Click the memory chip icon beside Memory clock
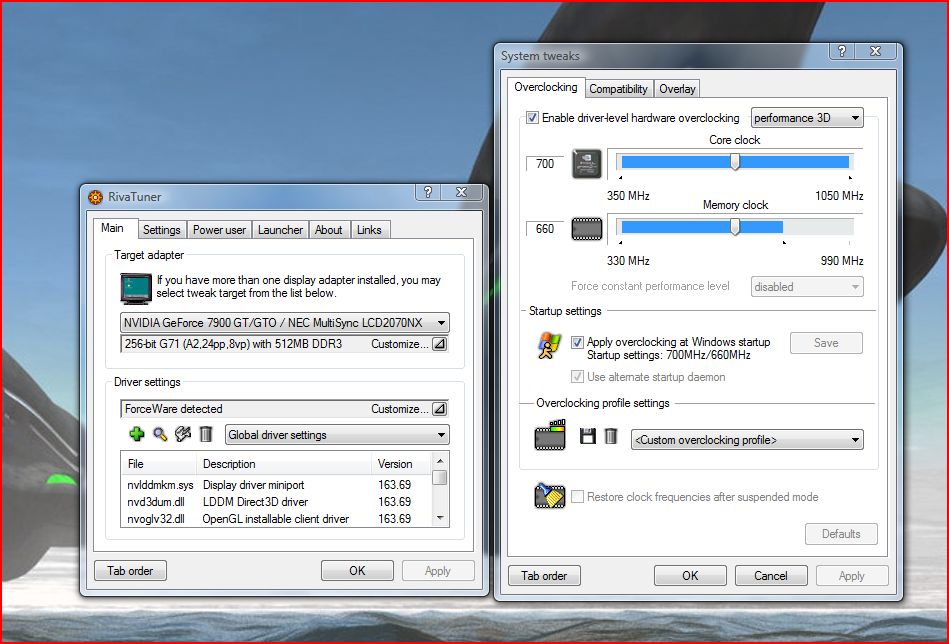 tap(586, 229)
